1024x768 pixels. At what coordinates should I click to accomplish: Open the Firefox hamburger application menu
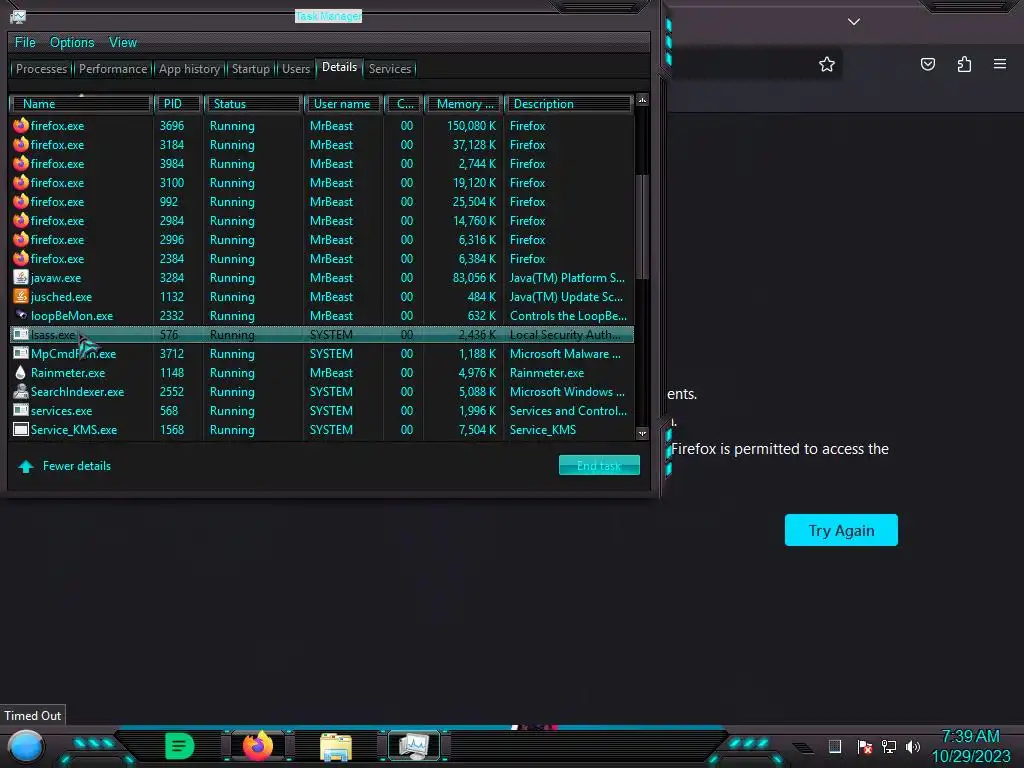(x=1000, y=64)
